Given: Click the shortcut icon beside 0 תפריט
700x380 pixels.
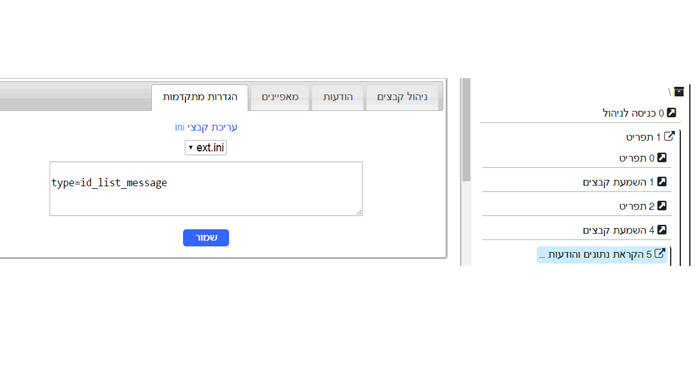Looking at the screenshot, I should click(662, 158).
